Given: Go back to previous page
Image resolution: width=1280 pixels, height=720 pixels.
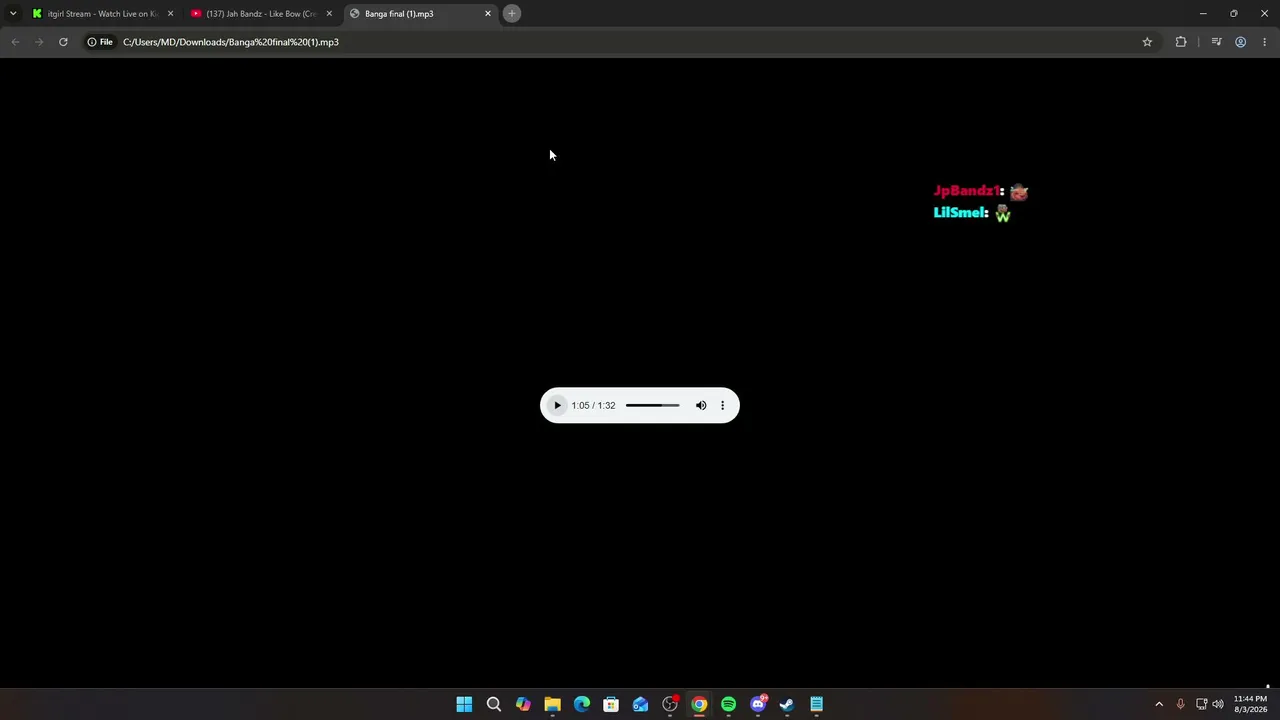Looking at the screenshot, I should [x=15, y=42].
